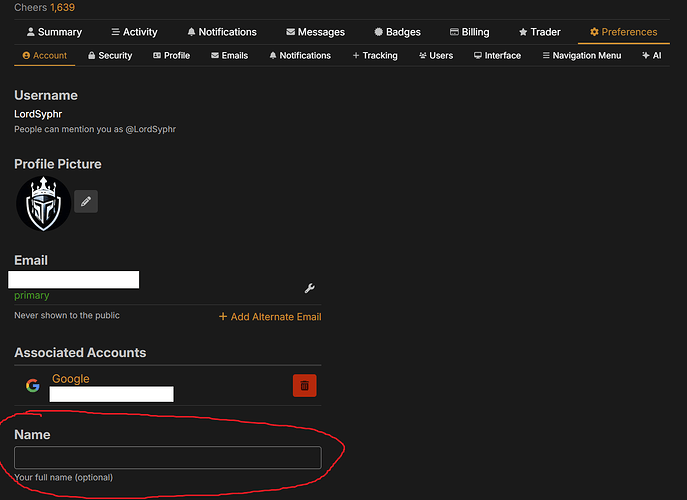Select the Preferences tab
Screen dimensions: 687x500
coord(623,32)
